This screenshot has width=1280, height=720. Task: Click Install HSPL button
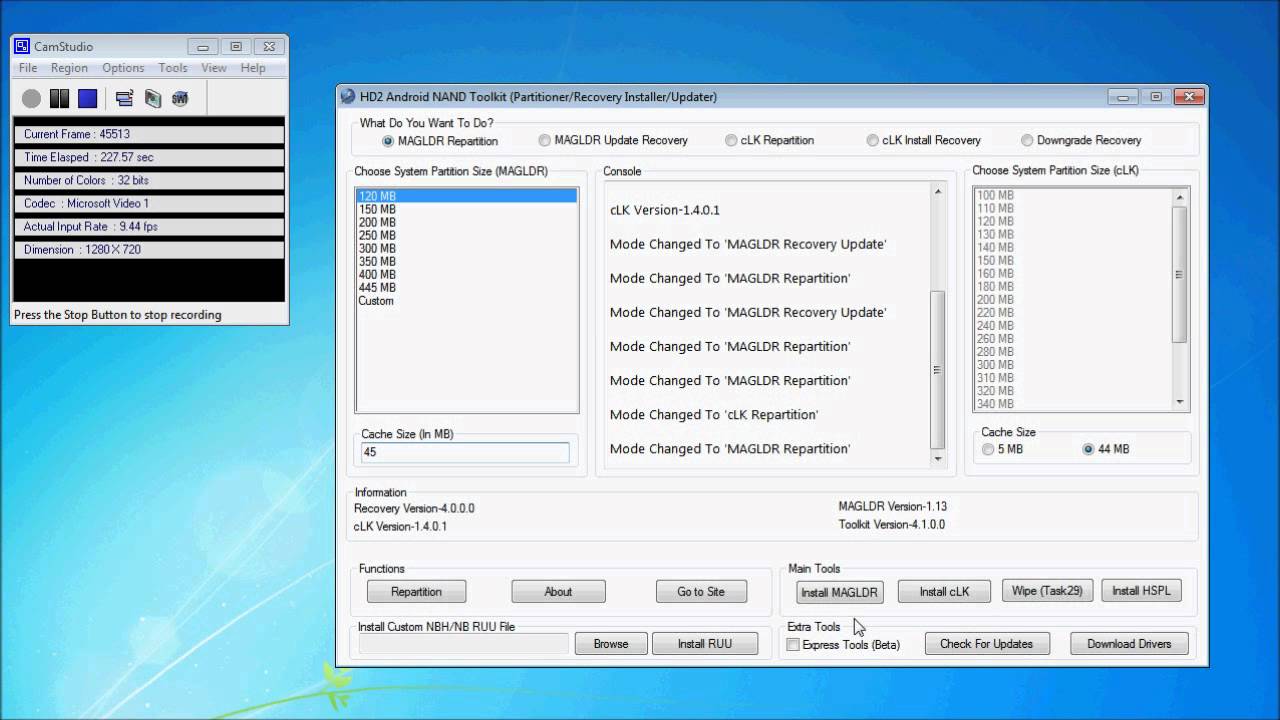1141,591
